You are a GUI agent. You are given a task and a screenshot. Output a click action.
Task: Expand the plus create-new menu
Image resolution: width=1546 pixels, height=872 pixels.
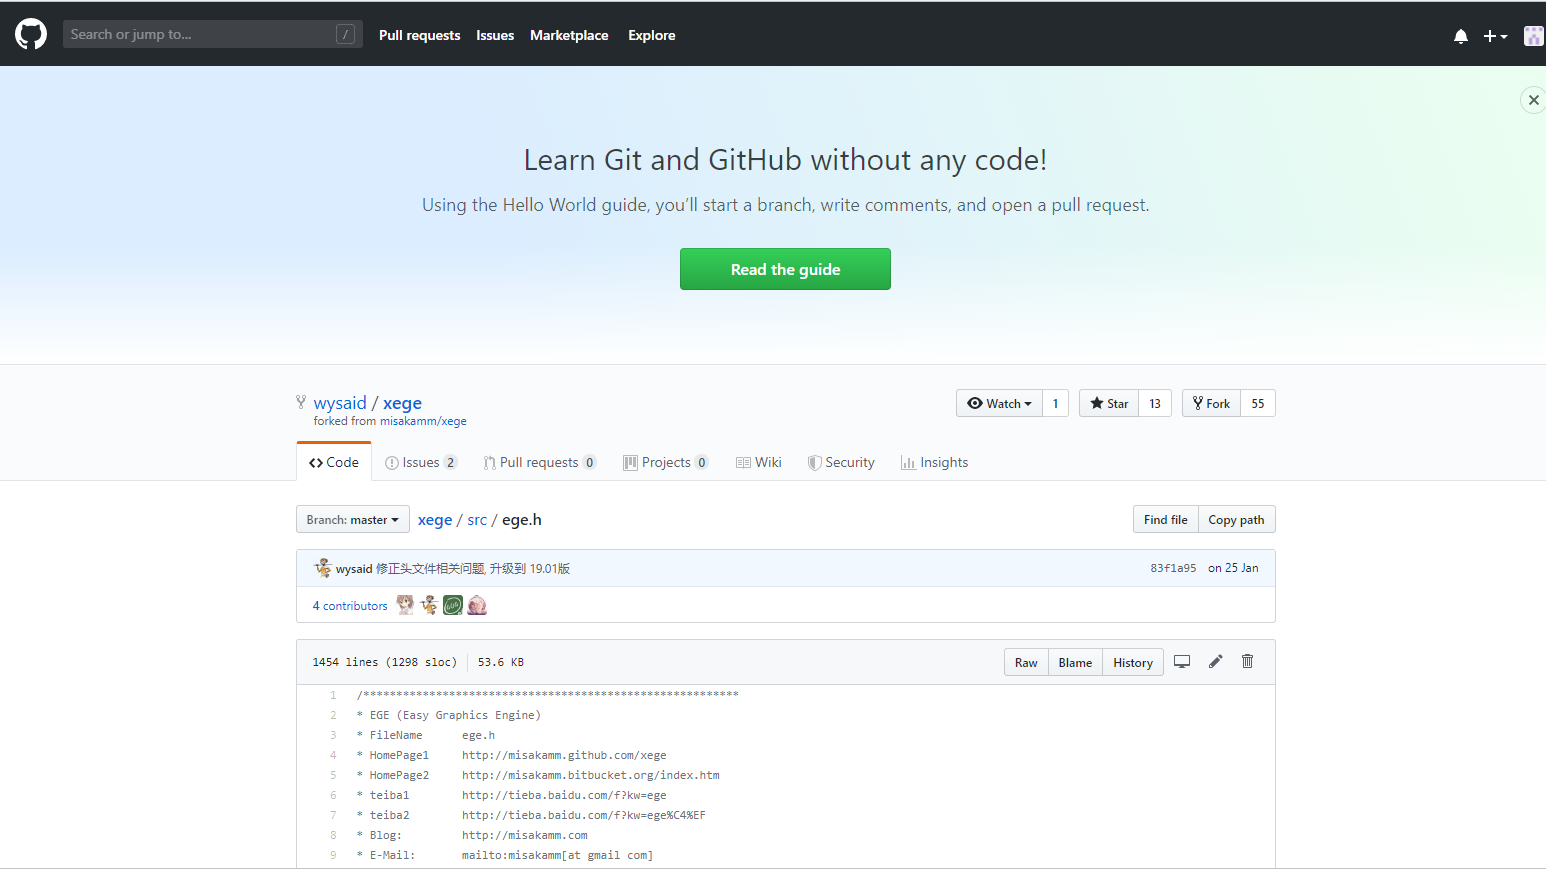(1495, 36)
